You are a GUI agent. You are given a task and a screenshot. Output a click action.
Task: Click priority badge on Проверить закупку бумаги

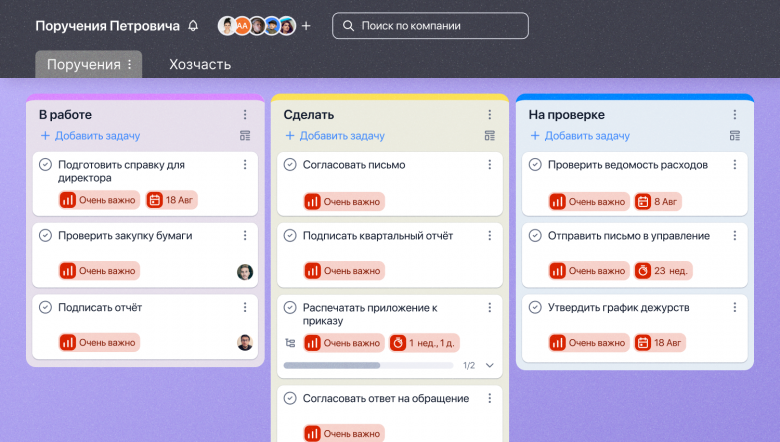[x=99, y=271]
